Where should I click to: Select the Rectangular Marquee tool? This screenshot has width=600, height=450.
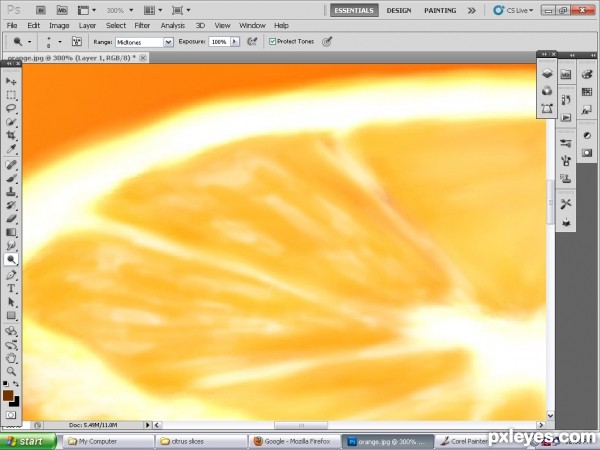pos(11,95)
